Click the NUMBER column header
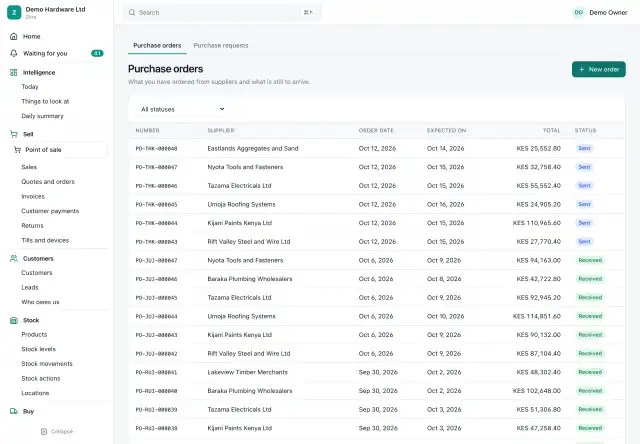 click(x=147, y=131)
